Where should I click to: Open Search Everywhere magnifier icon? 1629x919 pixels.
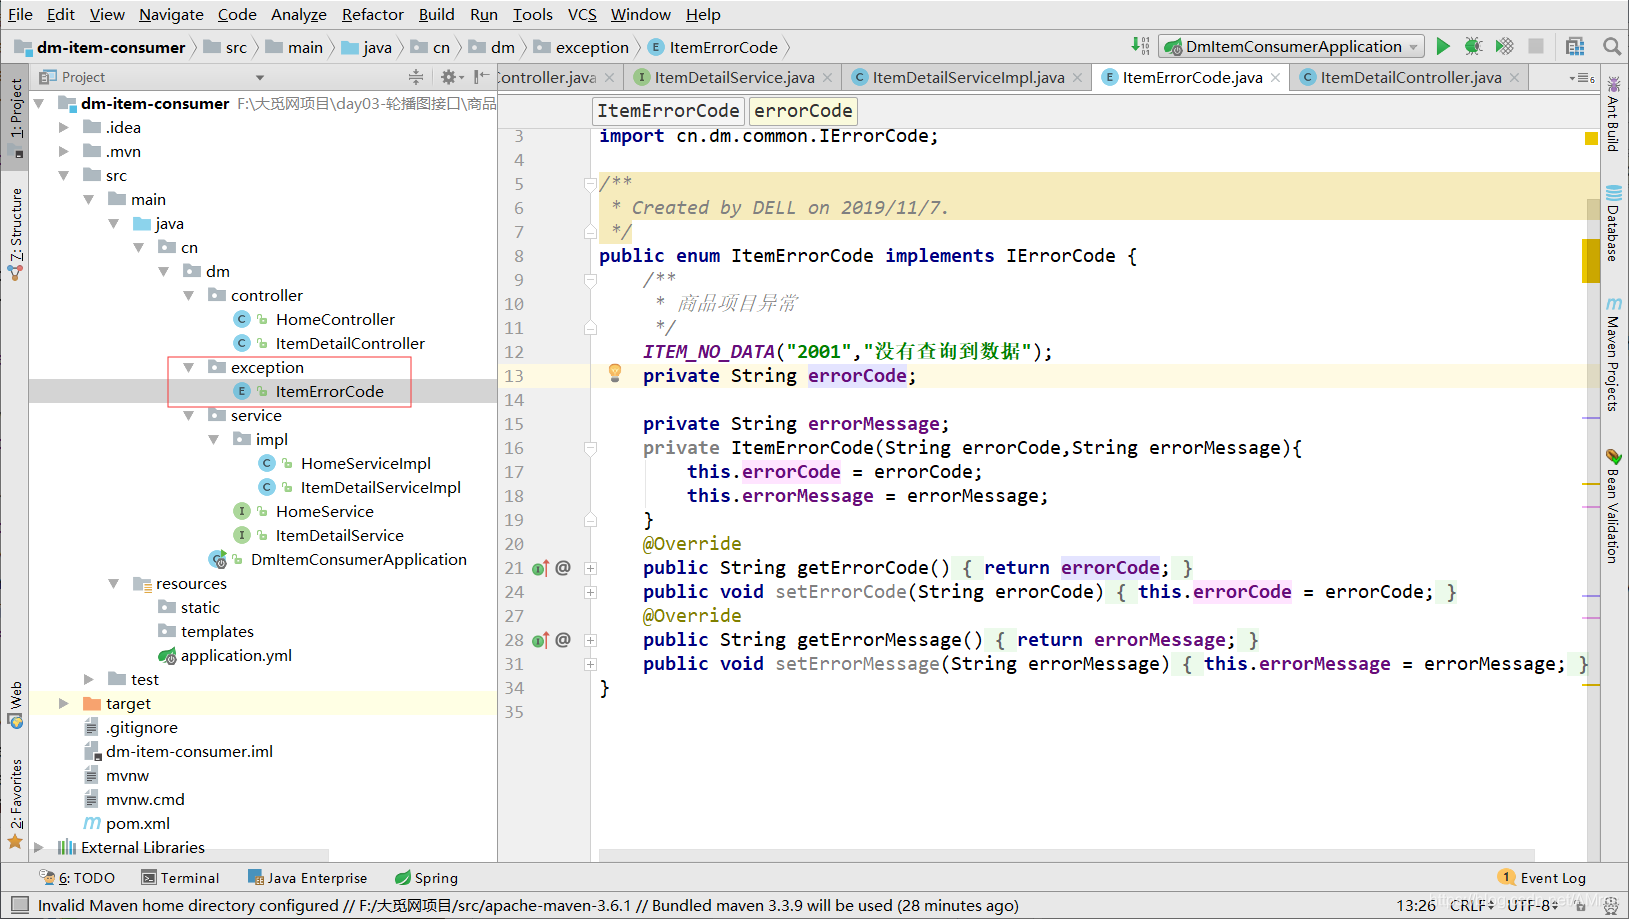coord(1611,46)
